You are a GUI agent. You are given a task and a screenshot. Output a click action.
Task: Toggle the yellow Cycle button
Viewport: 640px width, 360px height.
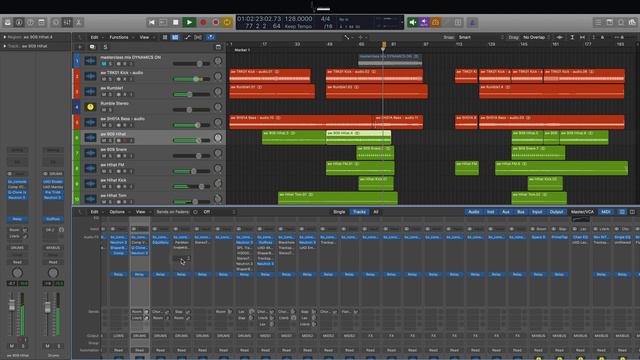(x=227, y=22)
